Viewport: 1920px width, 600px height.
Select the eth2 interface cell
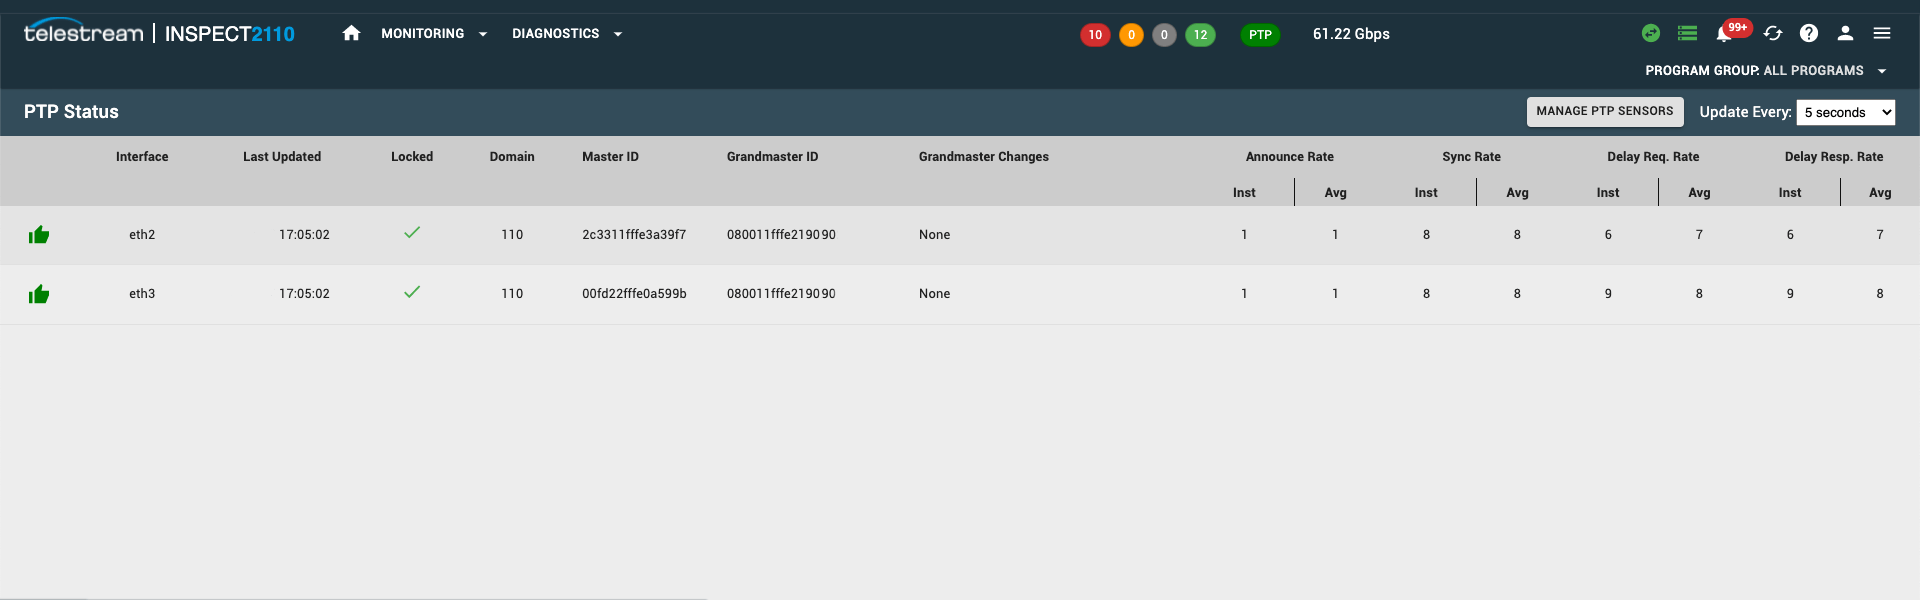tap(142, 235)
